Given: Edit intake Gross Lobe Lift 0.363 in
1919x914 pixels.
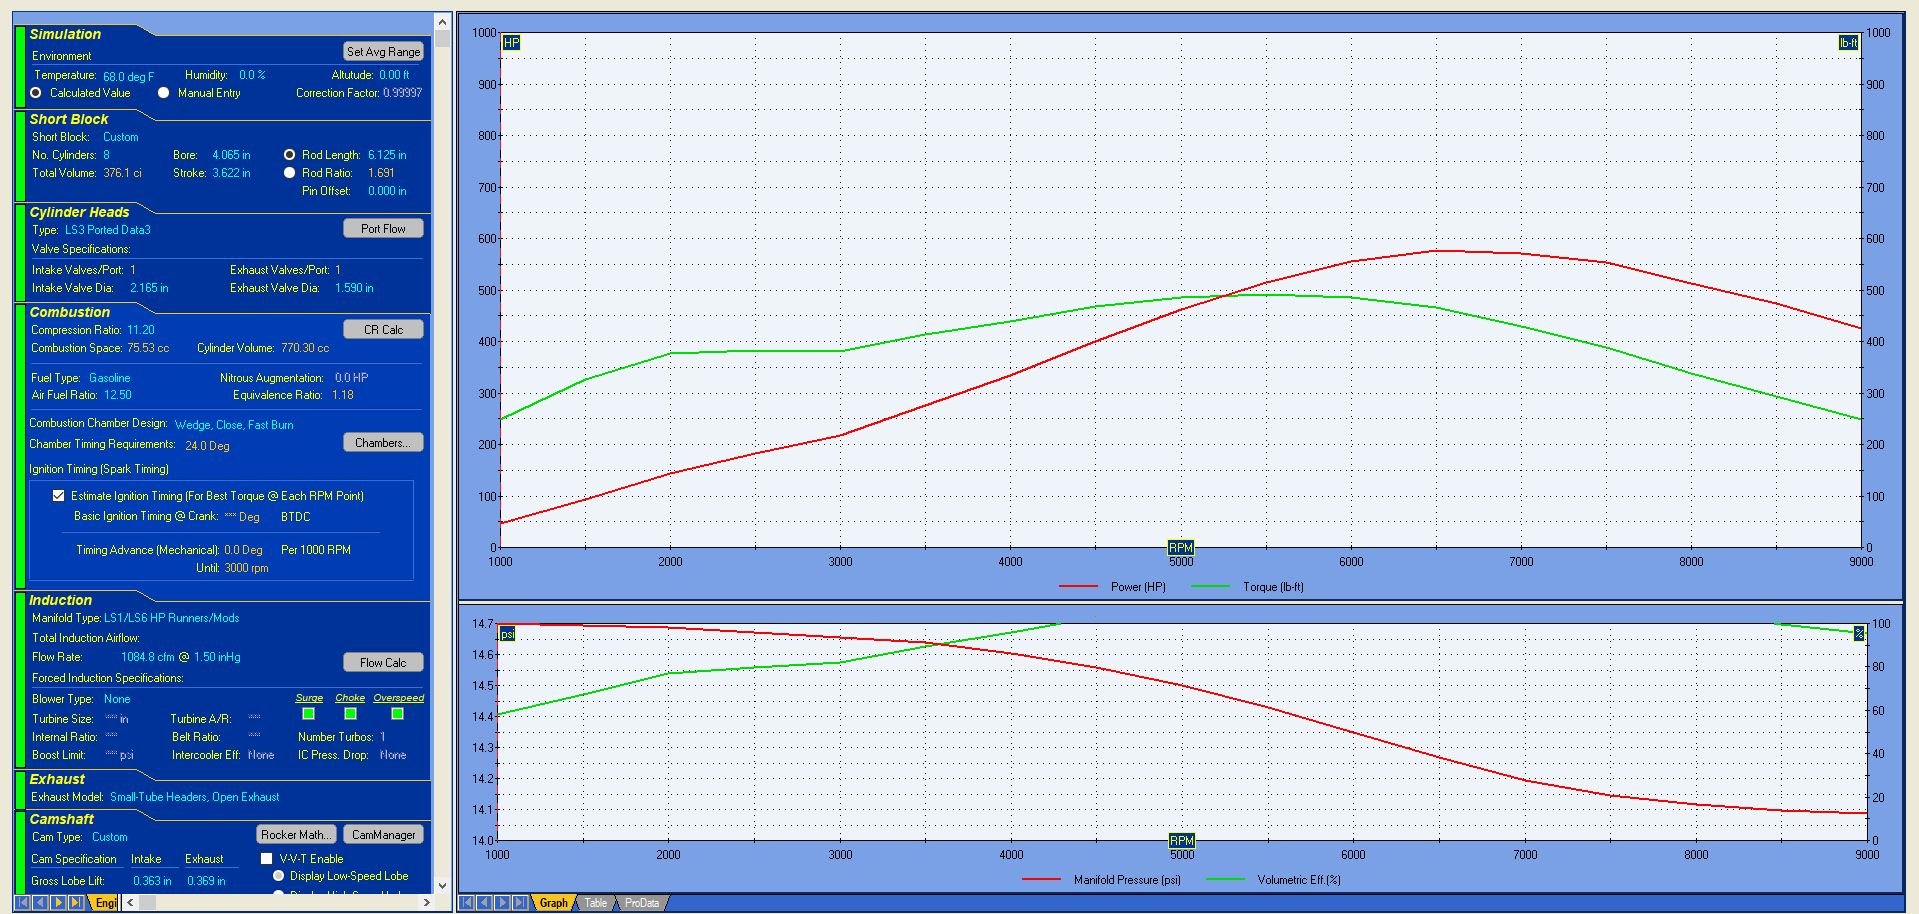Looking at the screenshot, I should pyautogui.click(x=152, y=881).
